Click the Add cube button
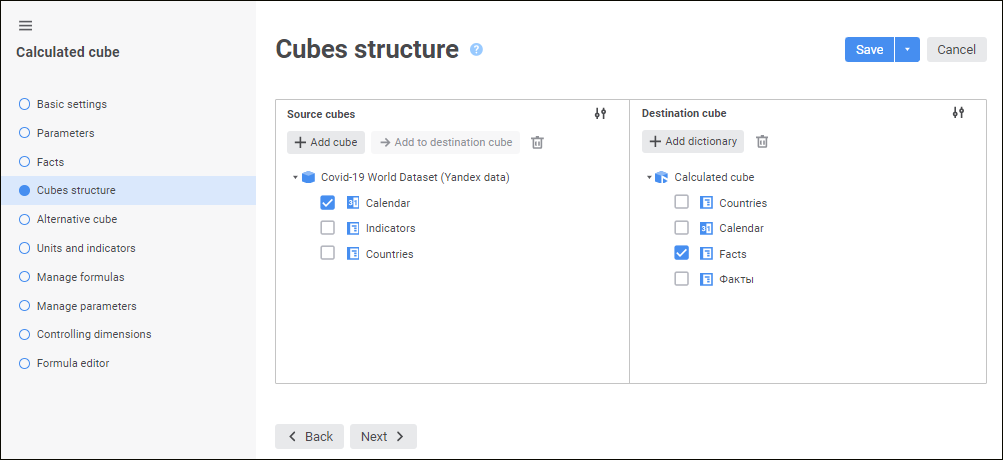 coord(326,142)
